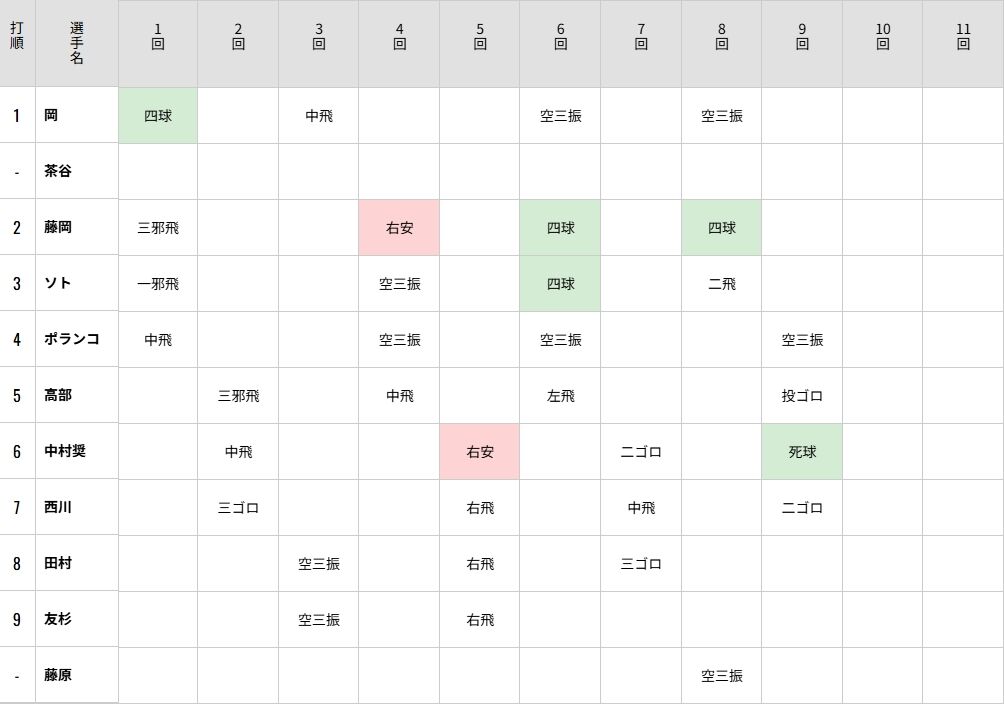This screenshot has width=1004, height=704.
Task: Select the 選手名 column header
Action: [x=77, y=44]
